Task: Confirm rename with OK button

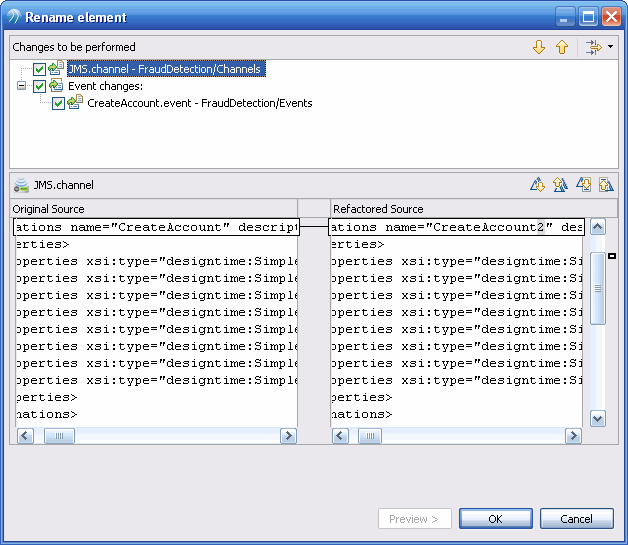Action: point(496,519)
